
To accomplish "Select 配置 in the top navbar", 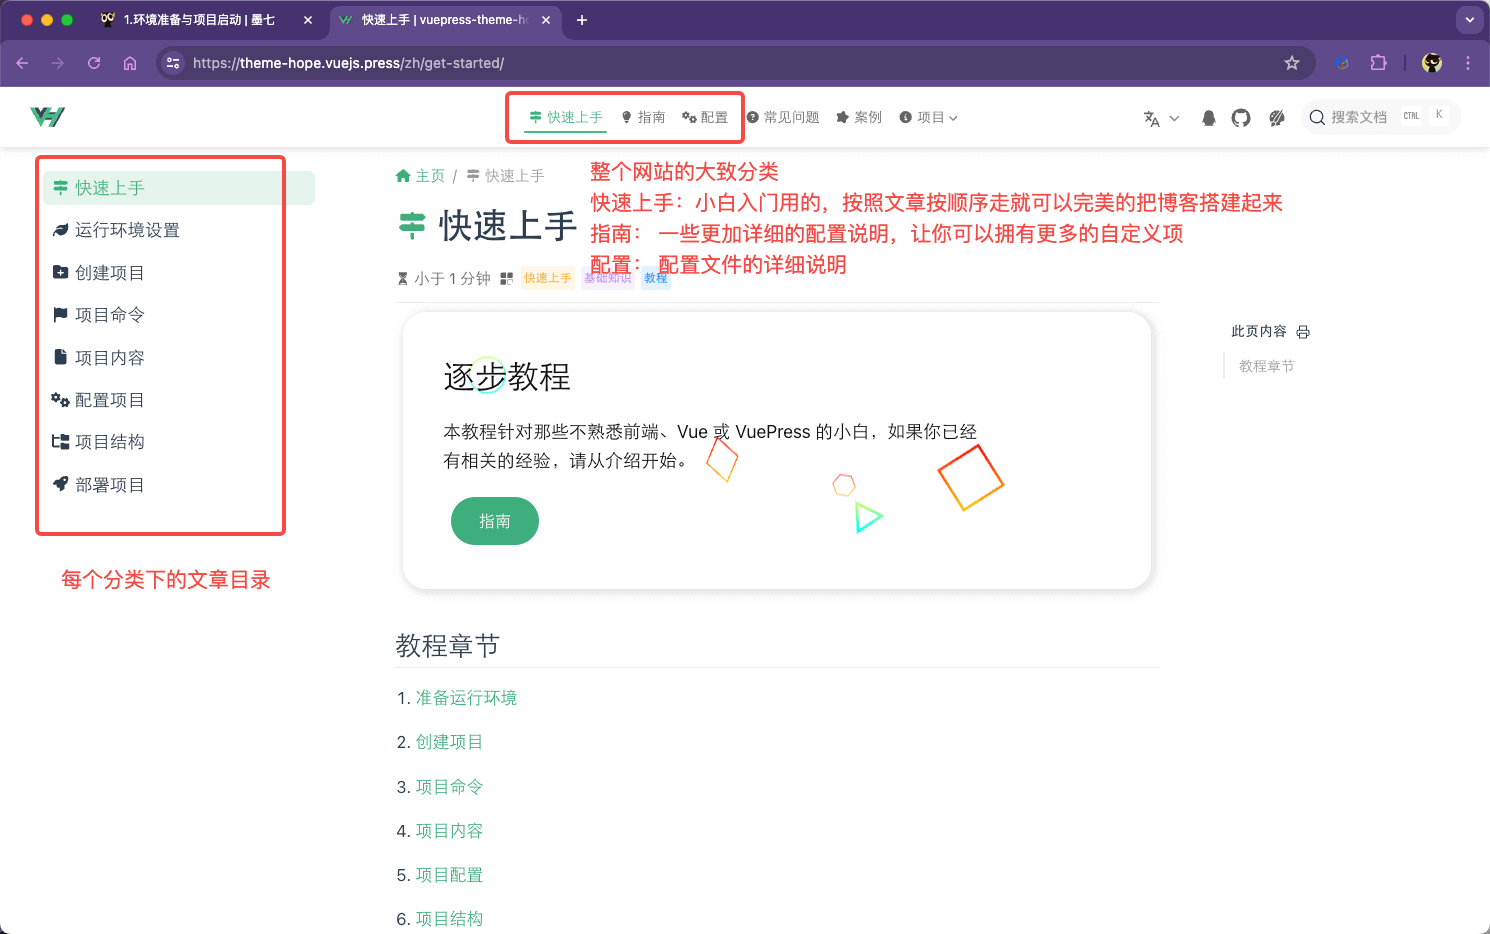I will (705, 117).
